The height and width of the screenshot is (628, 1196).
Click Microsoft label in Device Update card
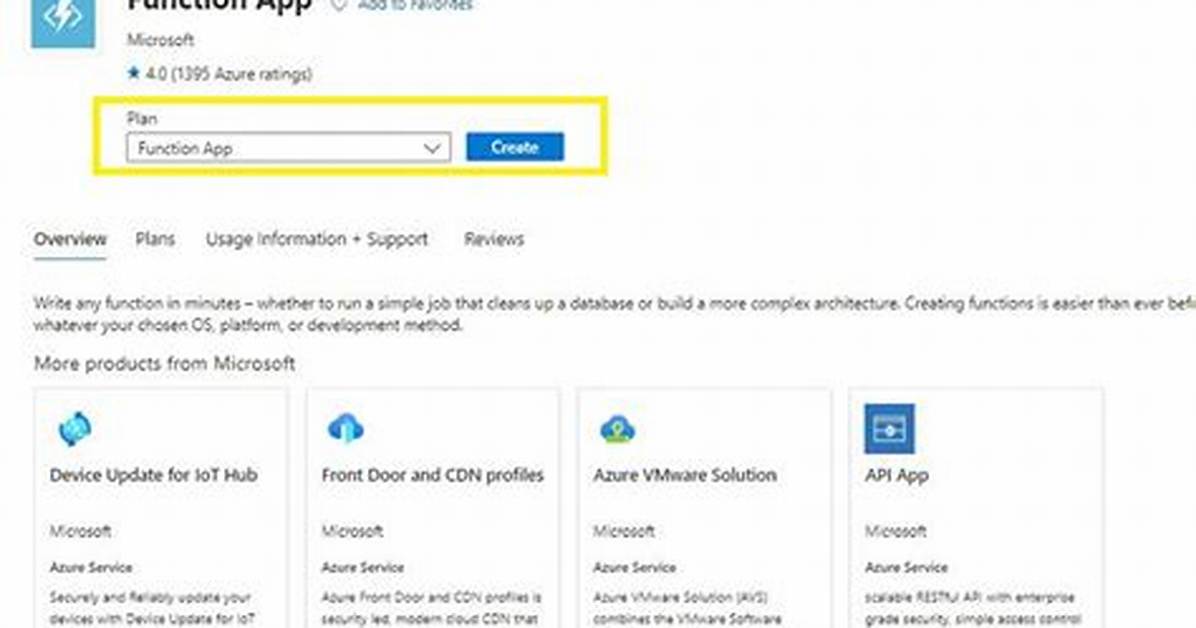80,531
